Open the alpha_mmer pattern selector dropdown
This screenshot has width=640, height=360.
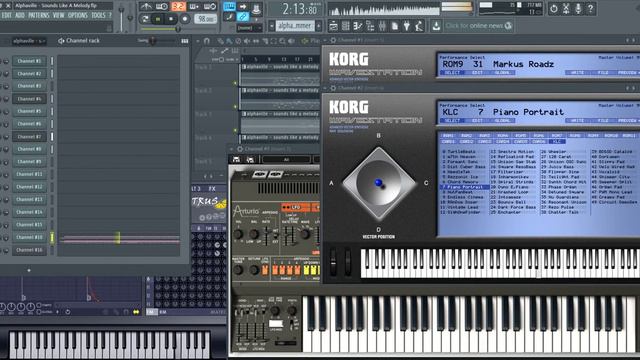tap(296, 26)
